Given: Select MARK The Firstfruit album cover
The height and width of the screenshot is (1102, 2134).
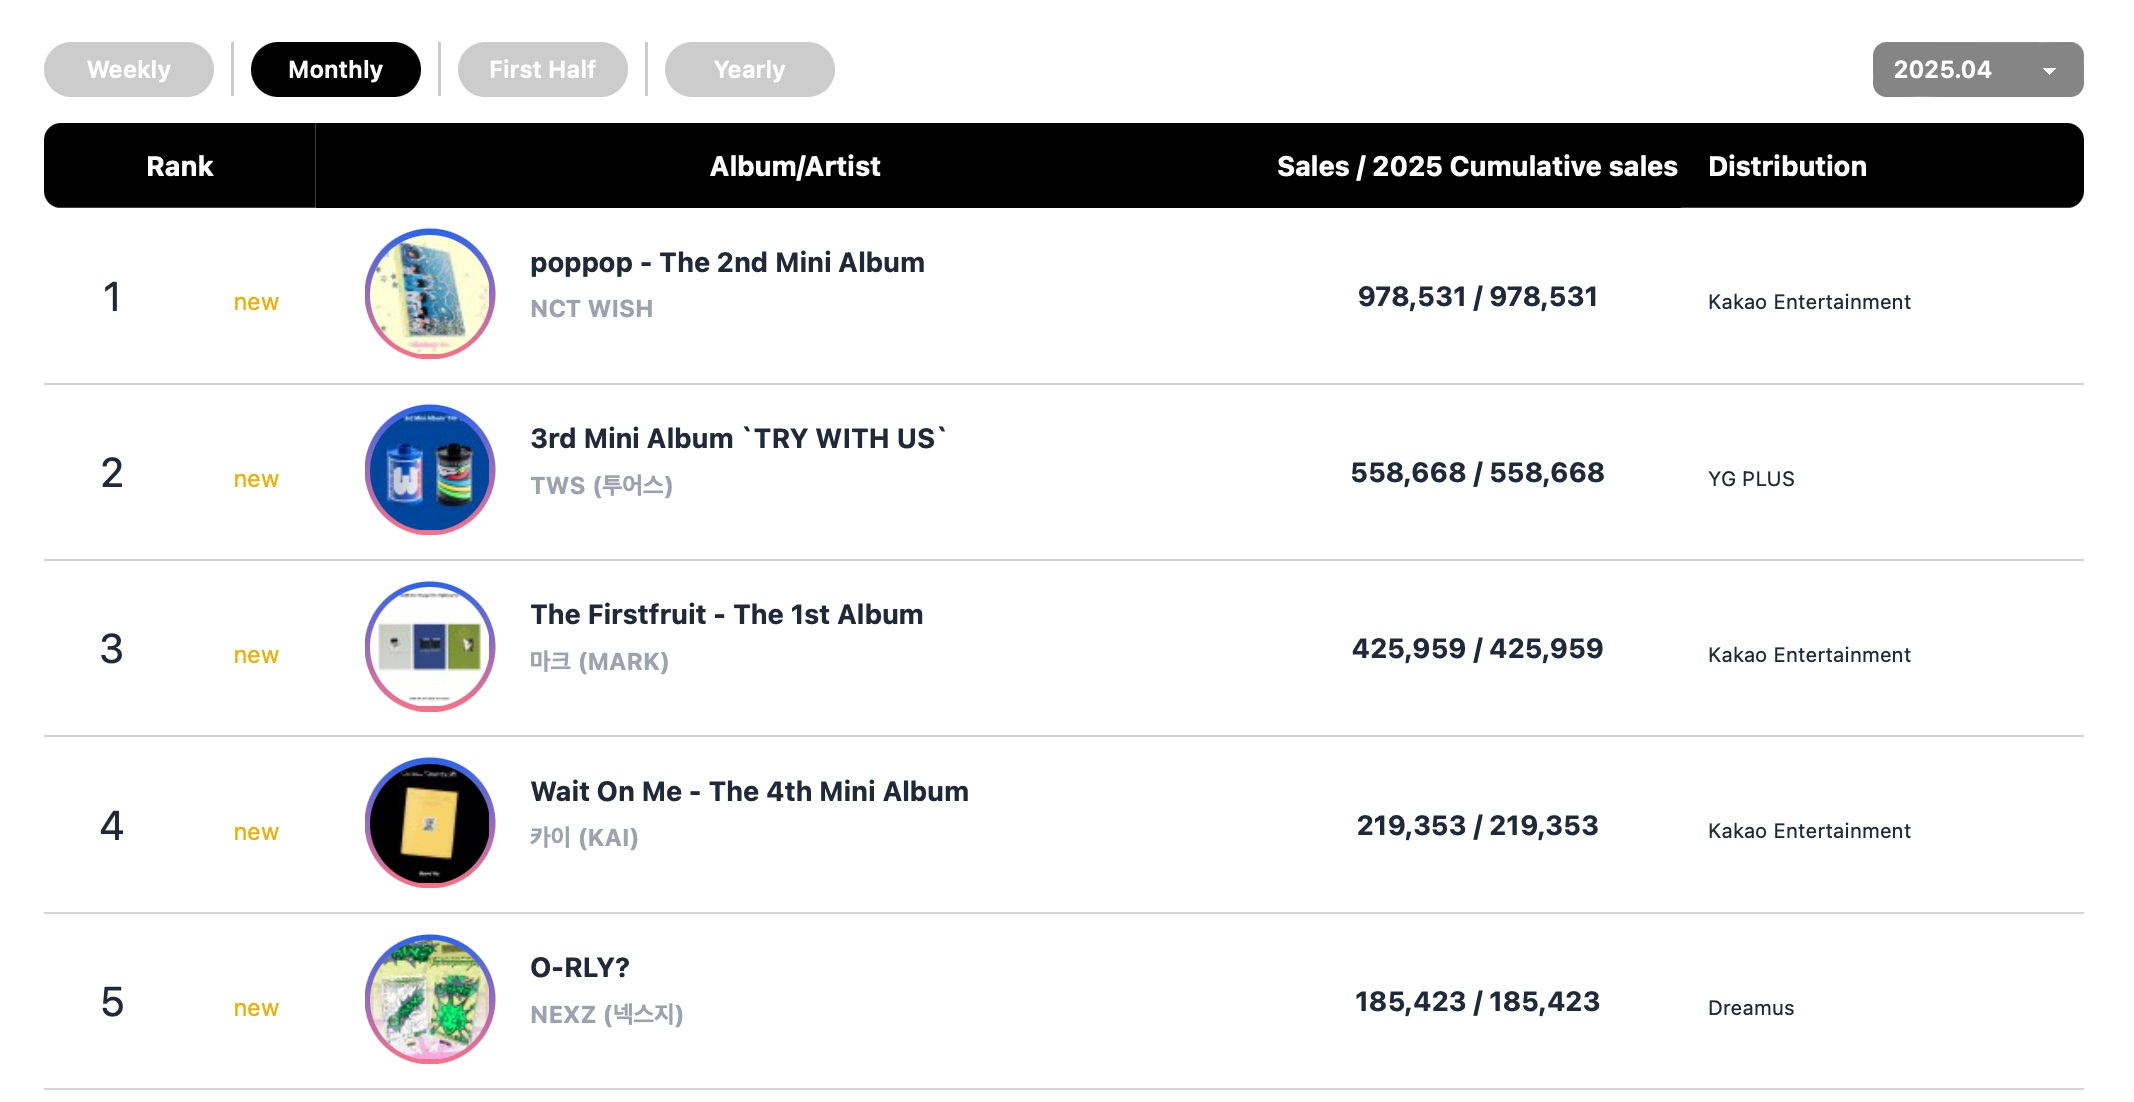Looking at the screenshot, I should point(430,647).
